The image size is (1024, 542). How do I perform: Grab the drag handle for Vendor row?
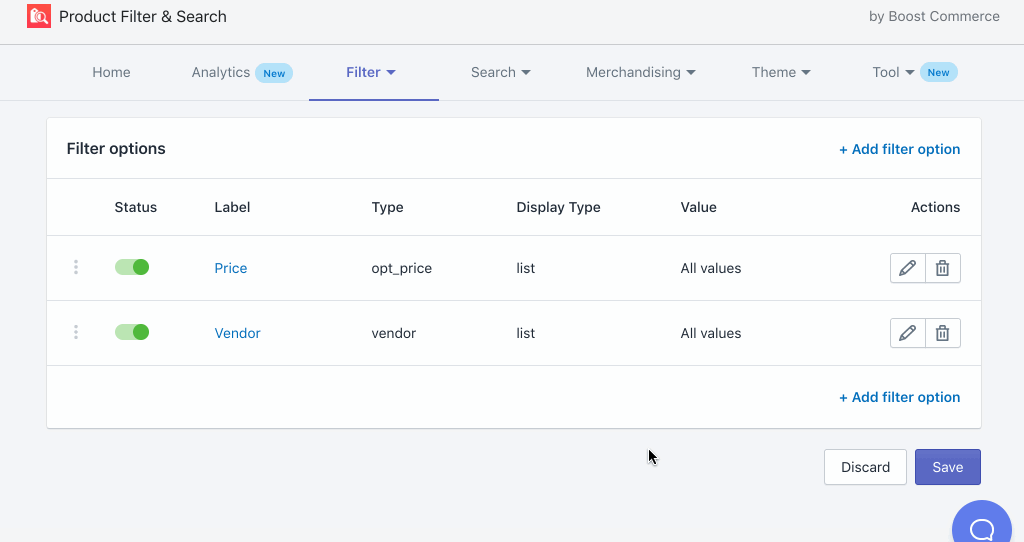click(x=76, y=332)
